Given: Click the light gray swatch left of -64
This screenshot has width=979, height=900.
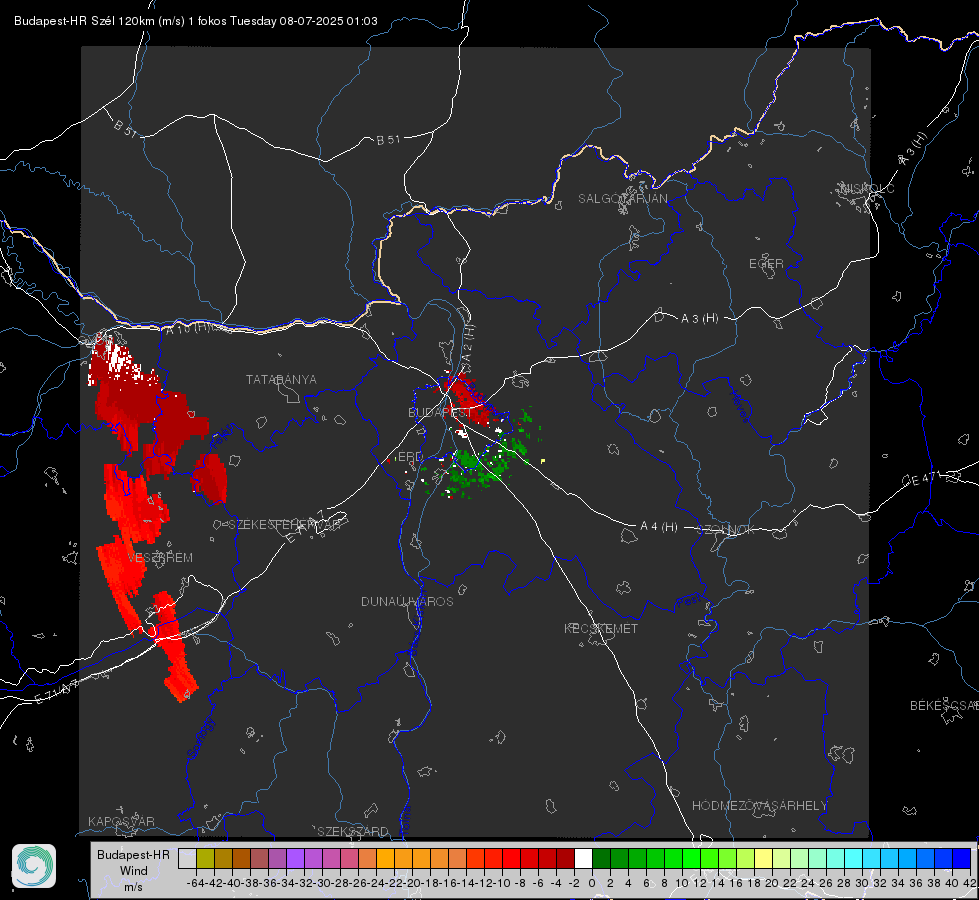Looking at the screenshot, I should click(x=187, y=858).
